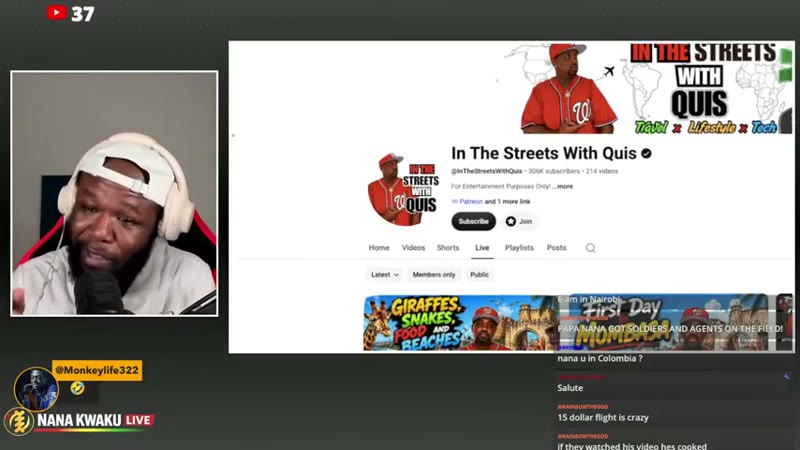
Task: Click the channel title In The Streets With Quis
Action: point(544,153)
